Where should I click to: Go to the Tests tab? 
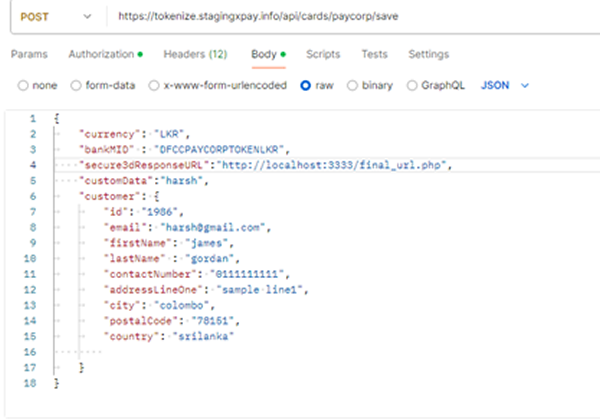pyautogui.click(x=374, y=54)
